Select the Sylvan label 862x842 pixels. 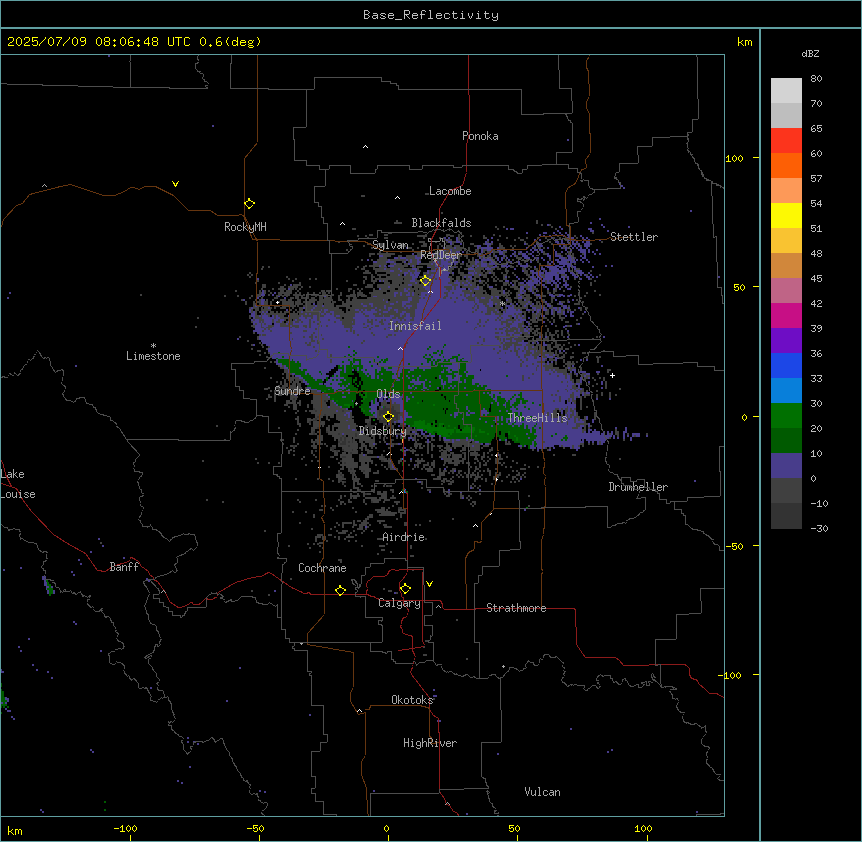point(390,245)
